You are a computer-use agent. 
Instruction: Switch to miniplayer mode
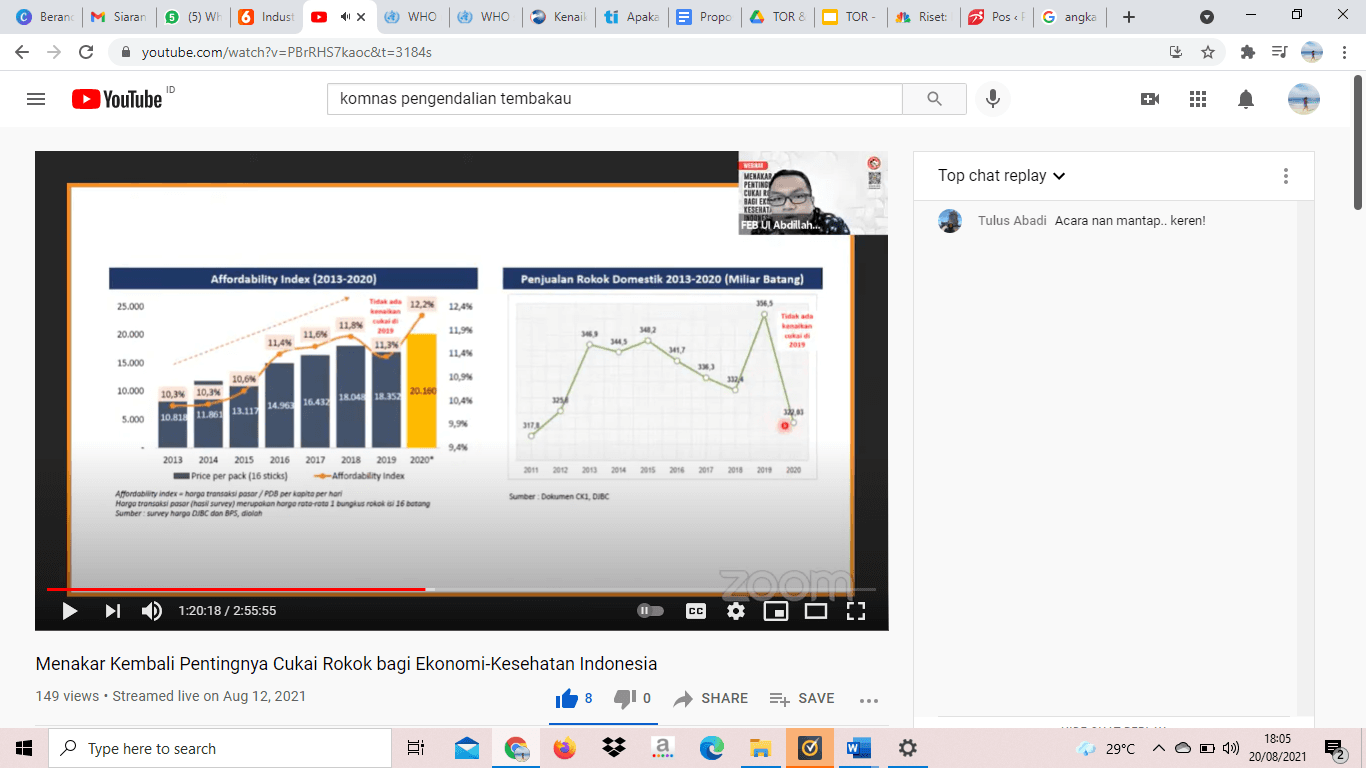776,611
